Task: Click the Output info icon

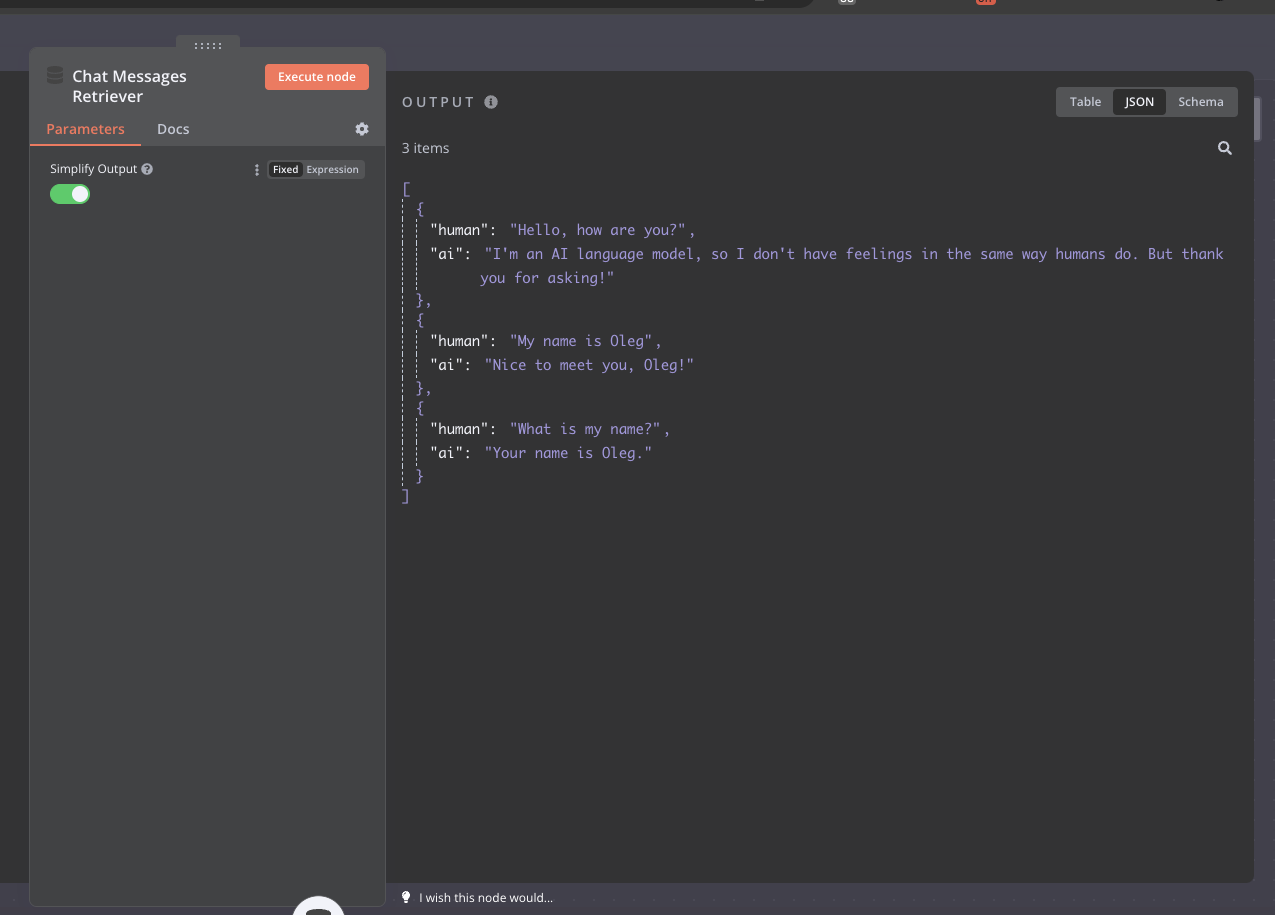Action: (x=491, y=102)
